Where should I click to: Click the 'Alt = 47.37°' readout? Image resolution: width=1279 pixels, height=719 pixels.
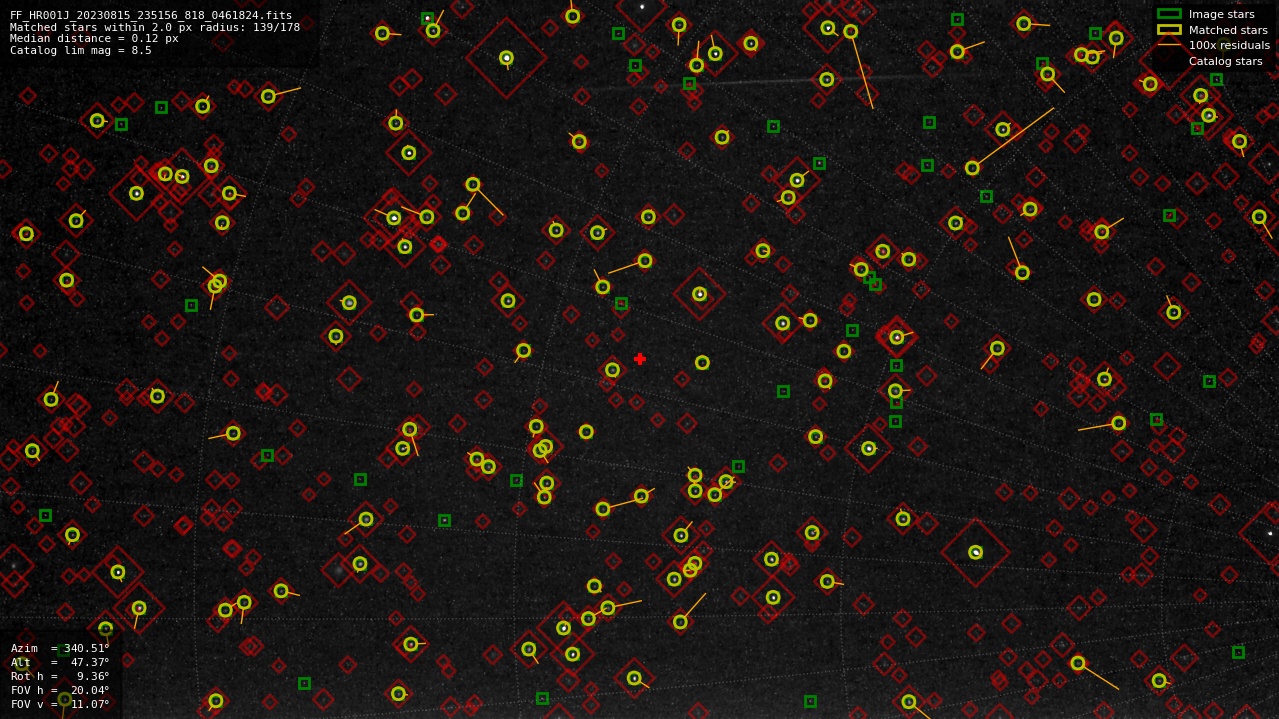coord(60,662)
